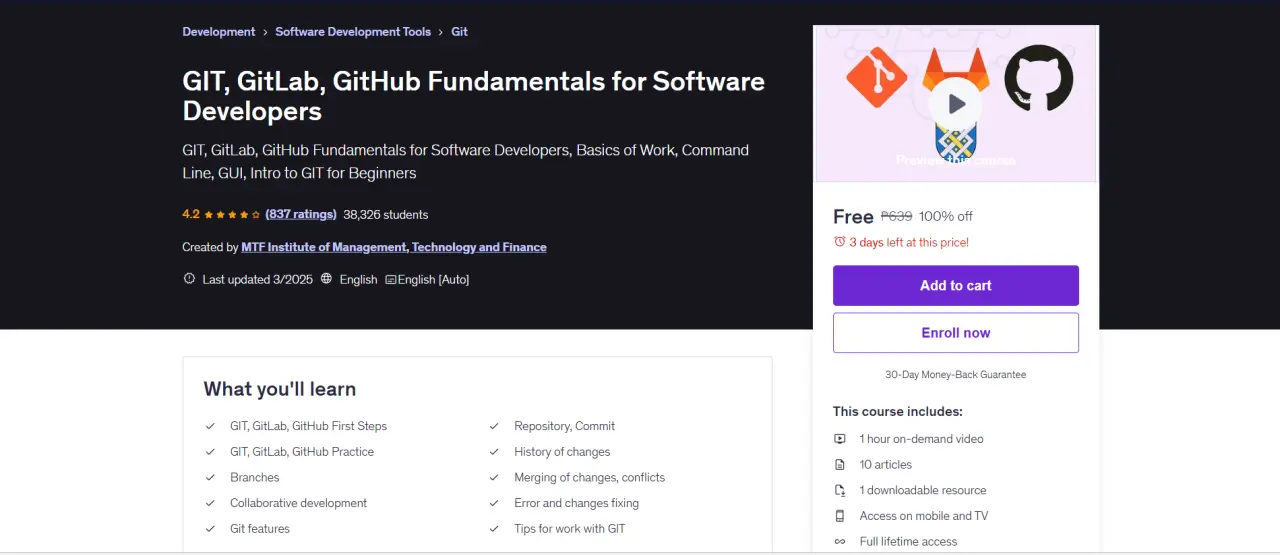This screenshot has height=555, width=1280.
Task: Click the course preview thumbnail image
Action: tap(956, 104)
